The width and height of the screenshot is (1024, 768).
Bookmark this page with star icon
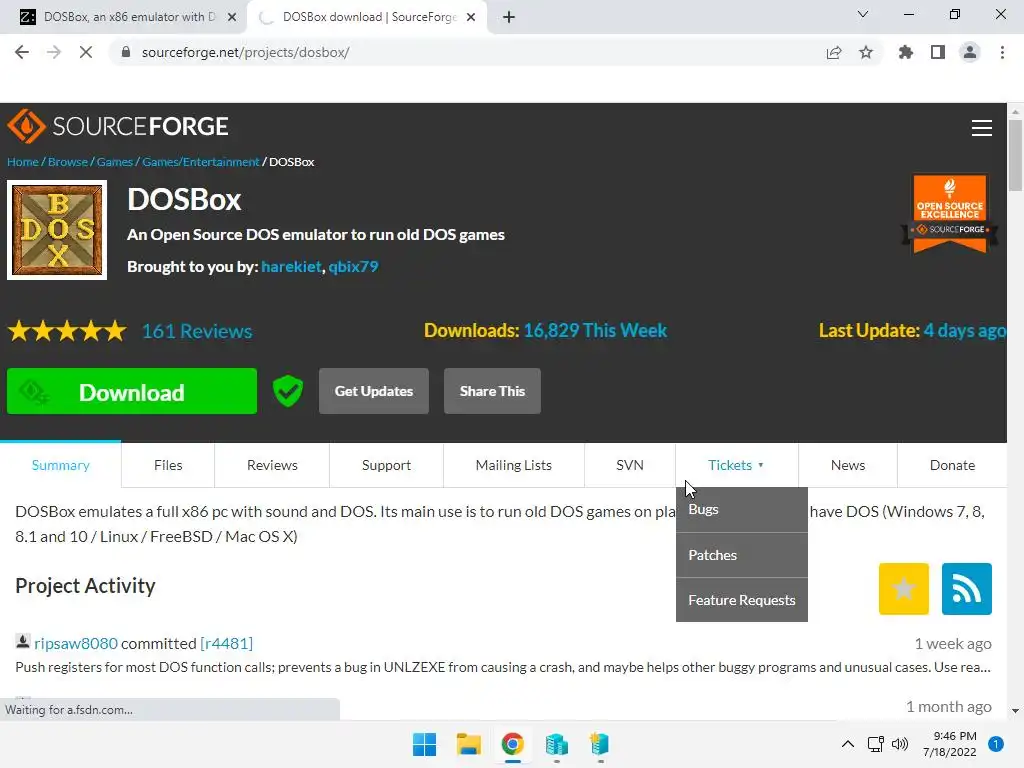pos(866,52)
